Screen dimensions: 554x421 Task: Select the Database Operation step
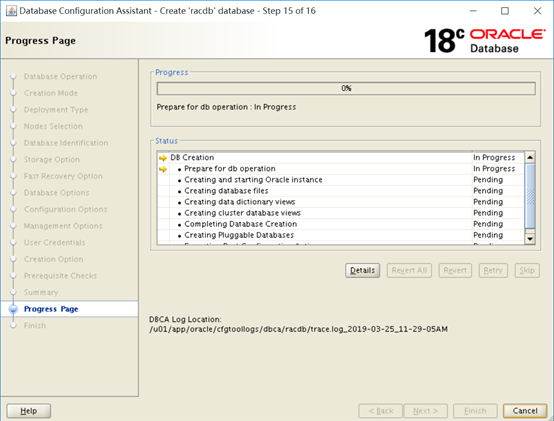tap(60, 77)
